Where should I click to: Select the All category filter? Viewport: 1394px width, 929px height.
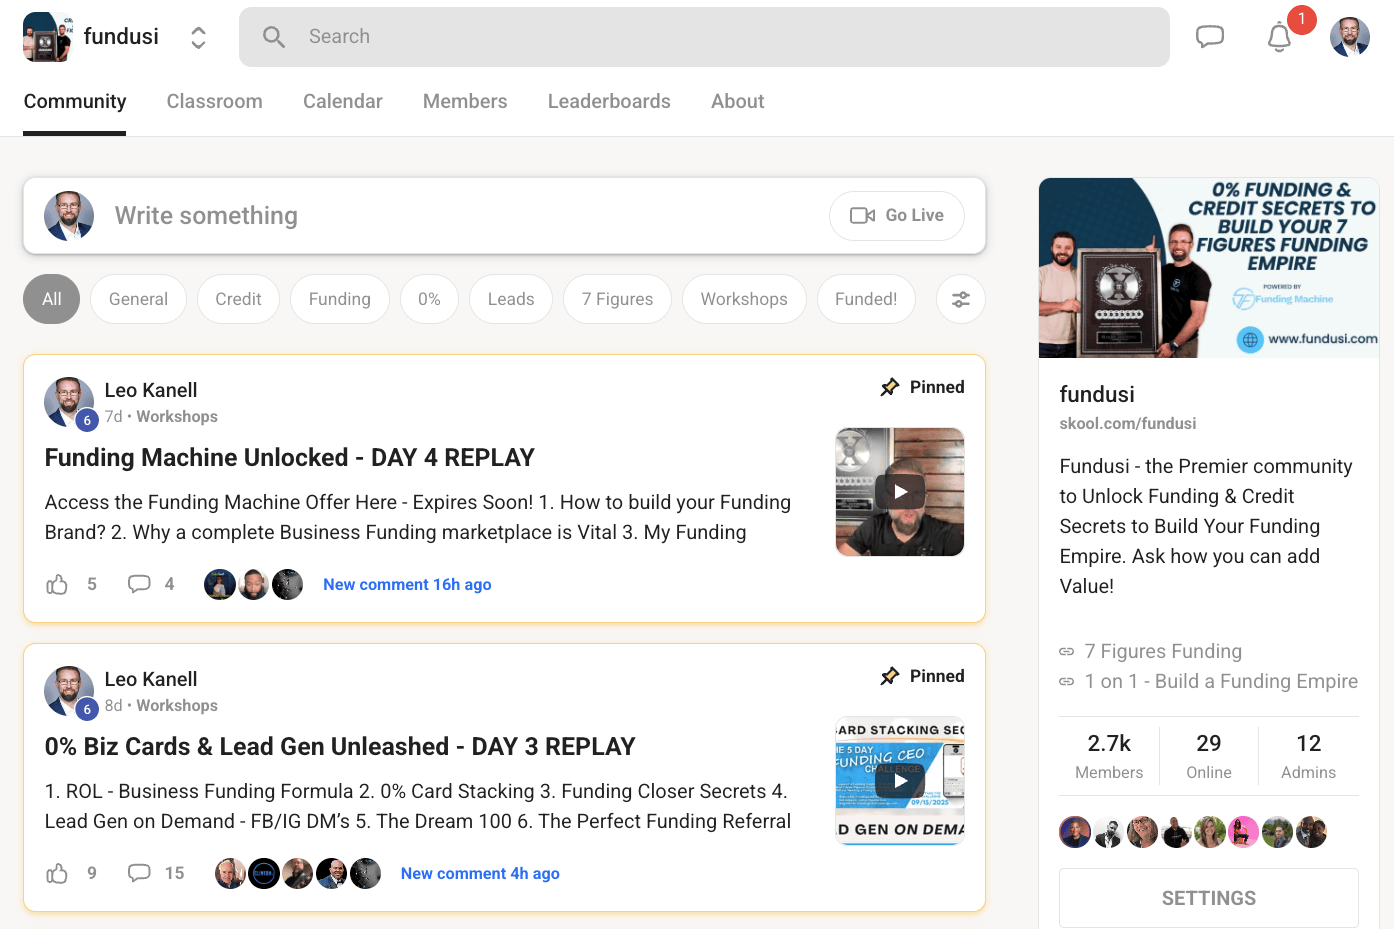click(x=51, y=299)
